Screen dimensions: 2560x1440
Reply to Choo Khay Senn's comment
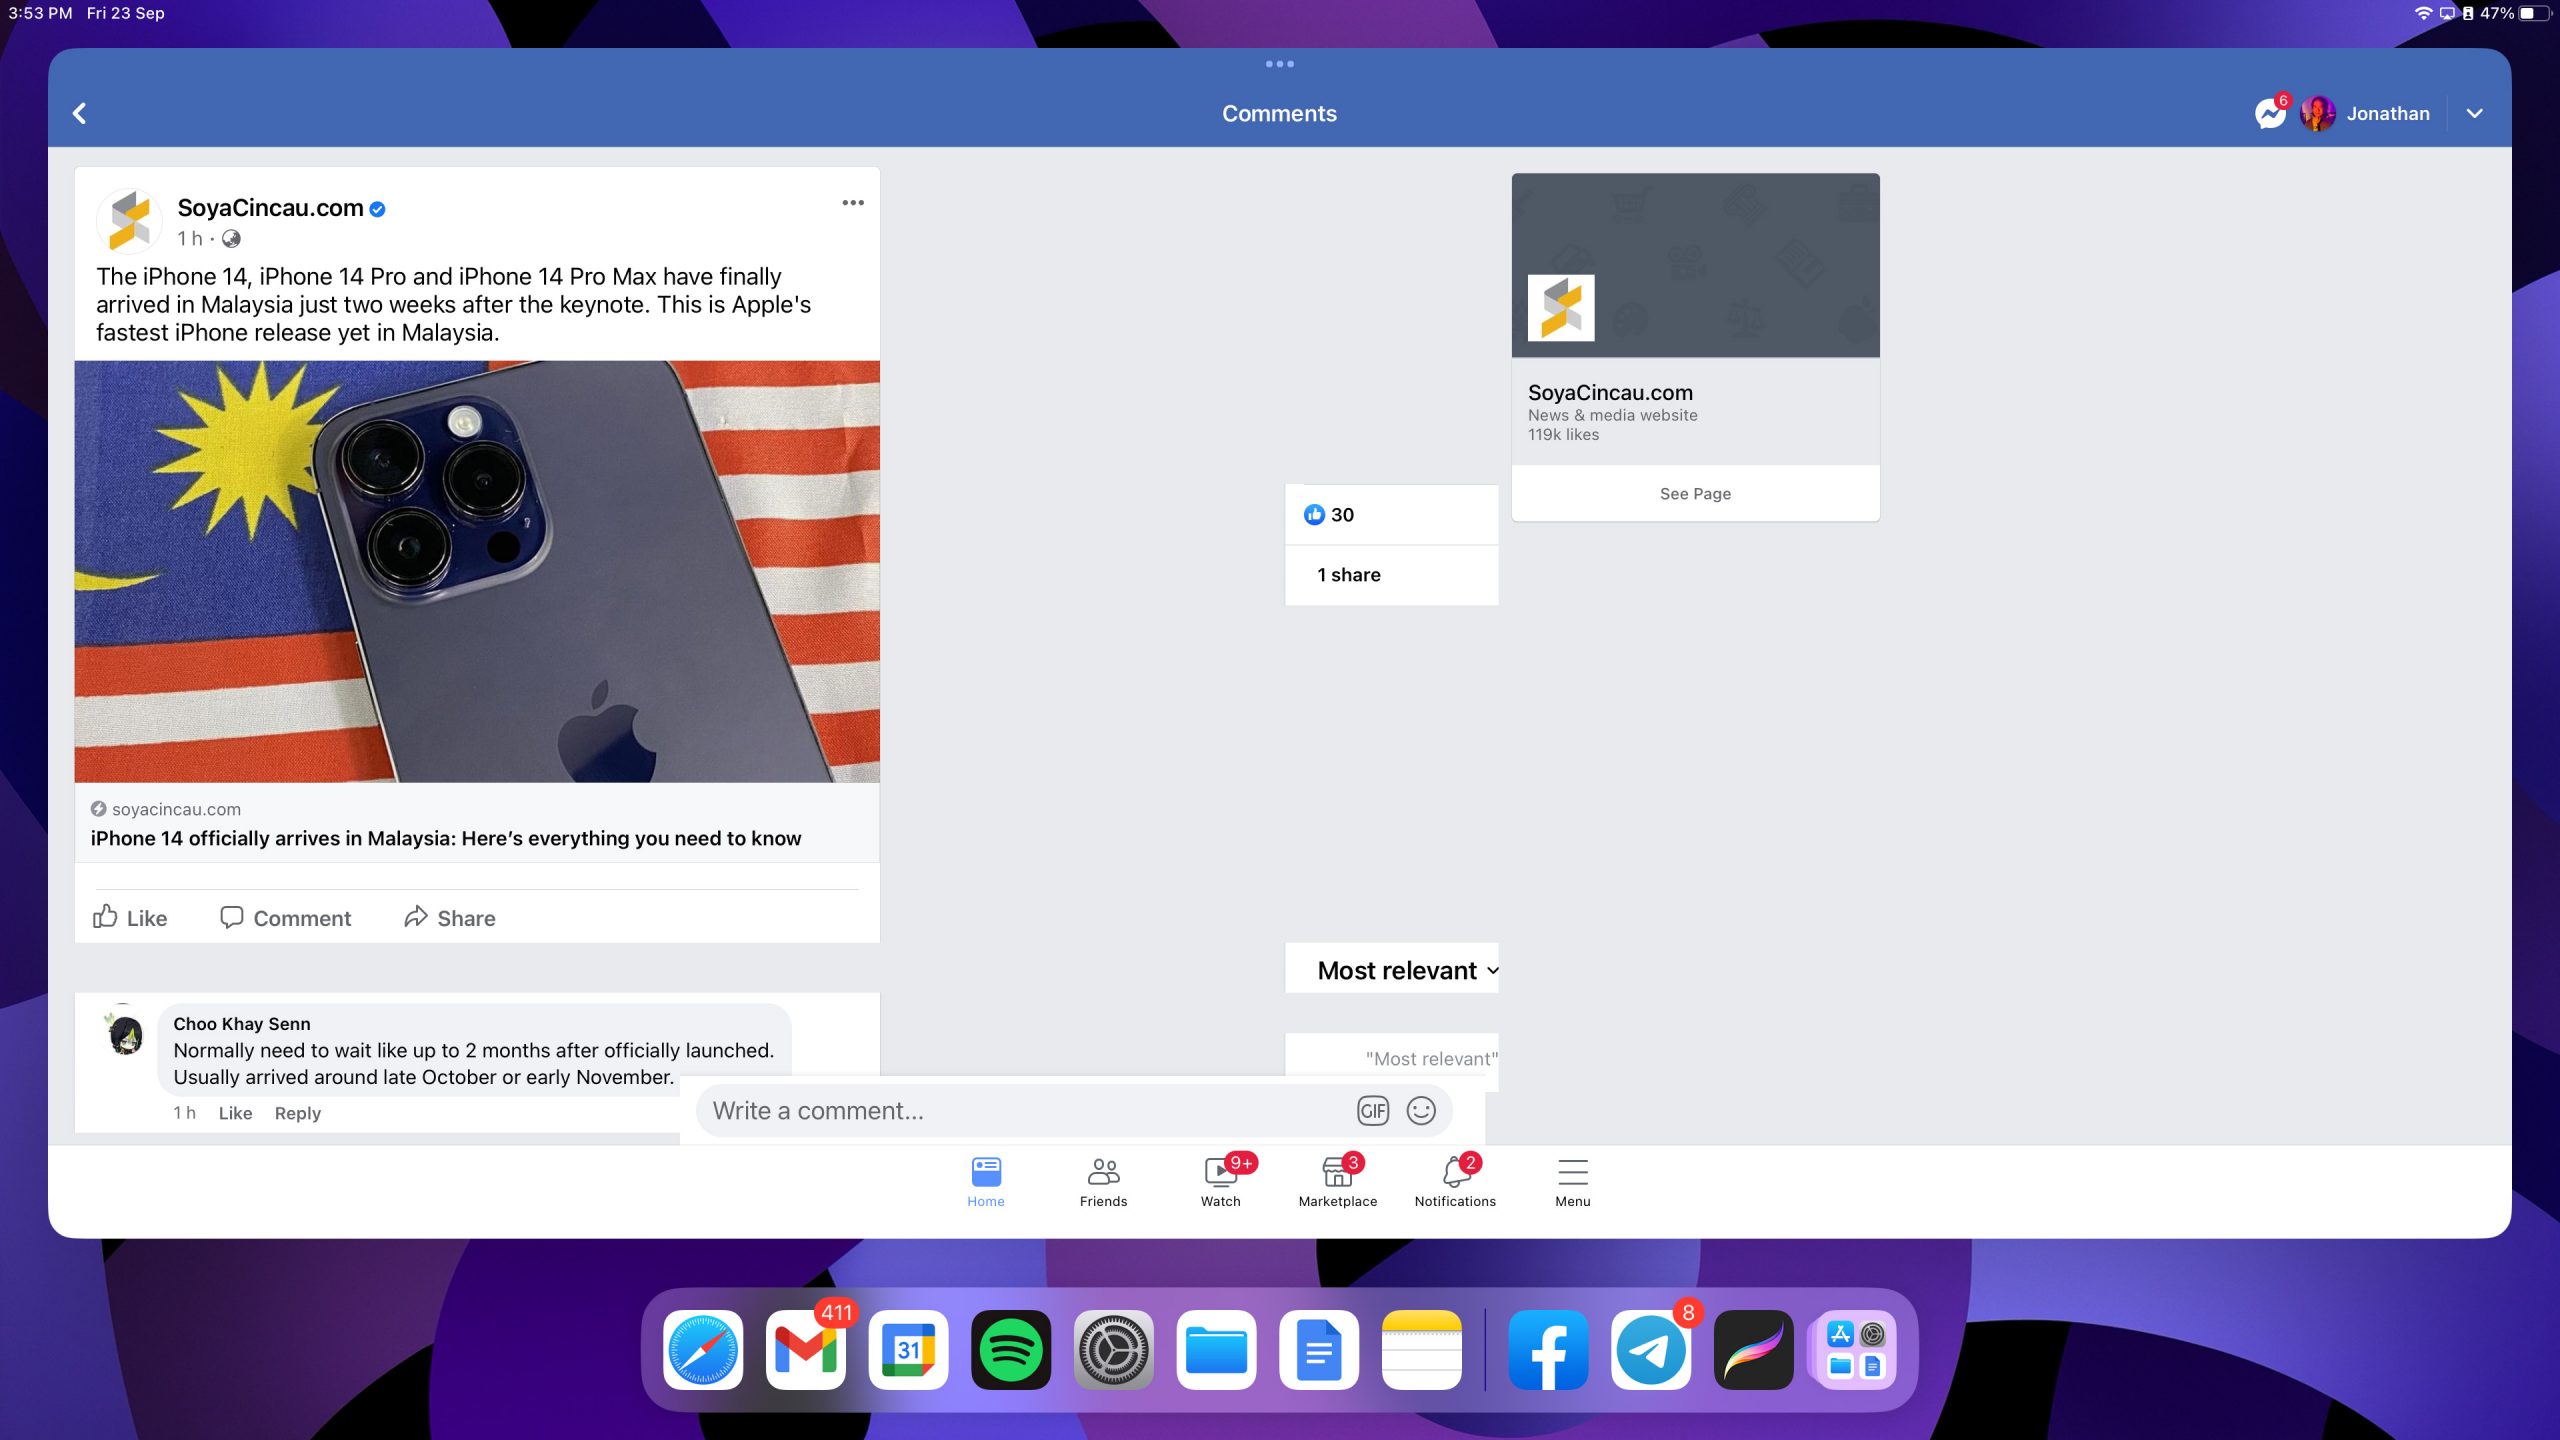pos(297,1113)
